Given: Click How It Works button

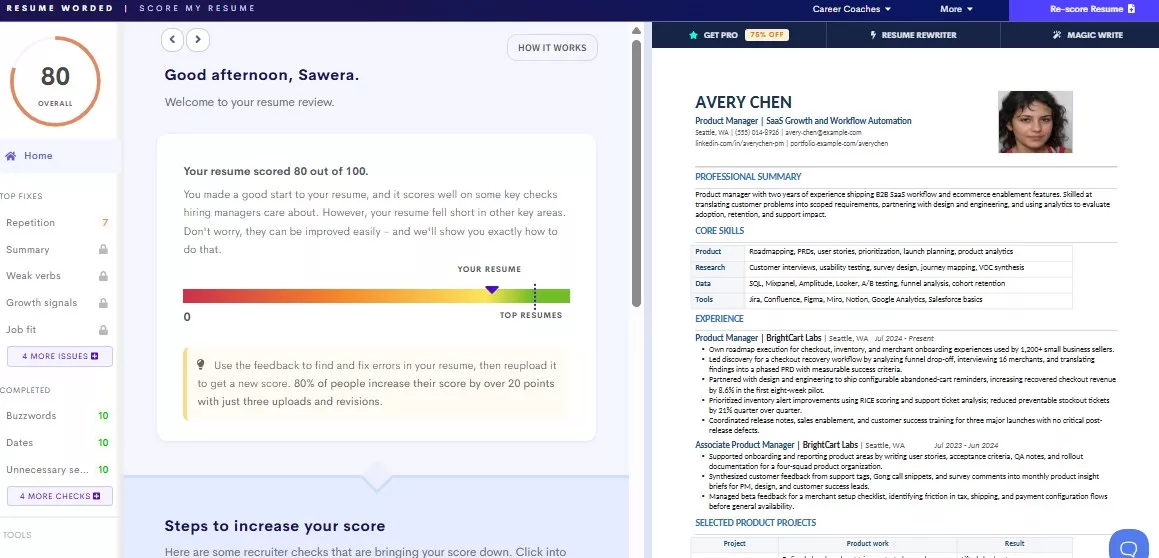Looking at the screenshot, I should (552, 48).
